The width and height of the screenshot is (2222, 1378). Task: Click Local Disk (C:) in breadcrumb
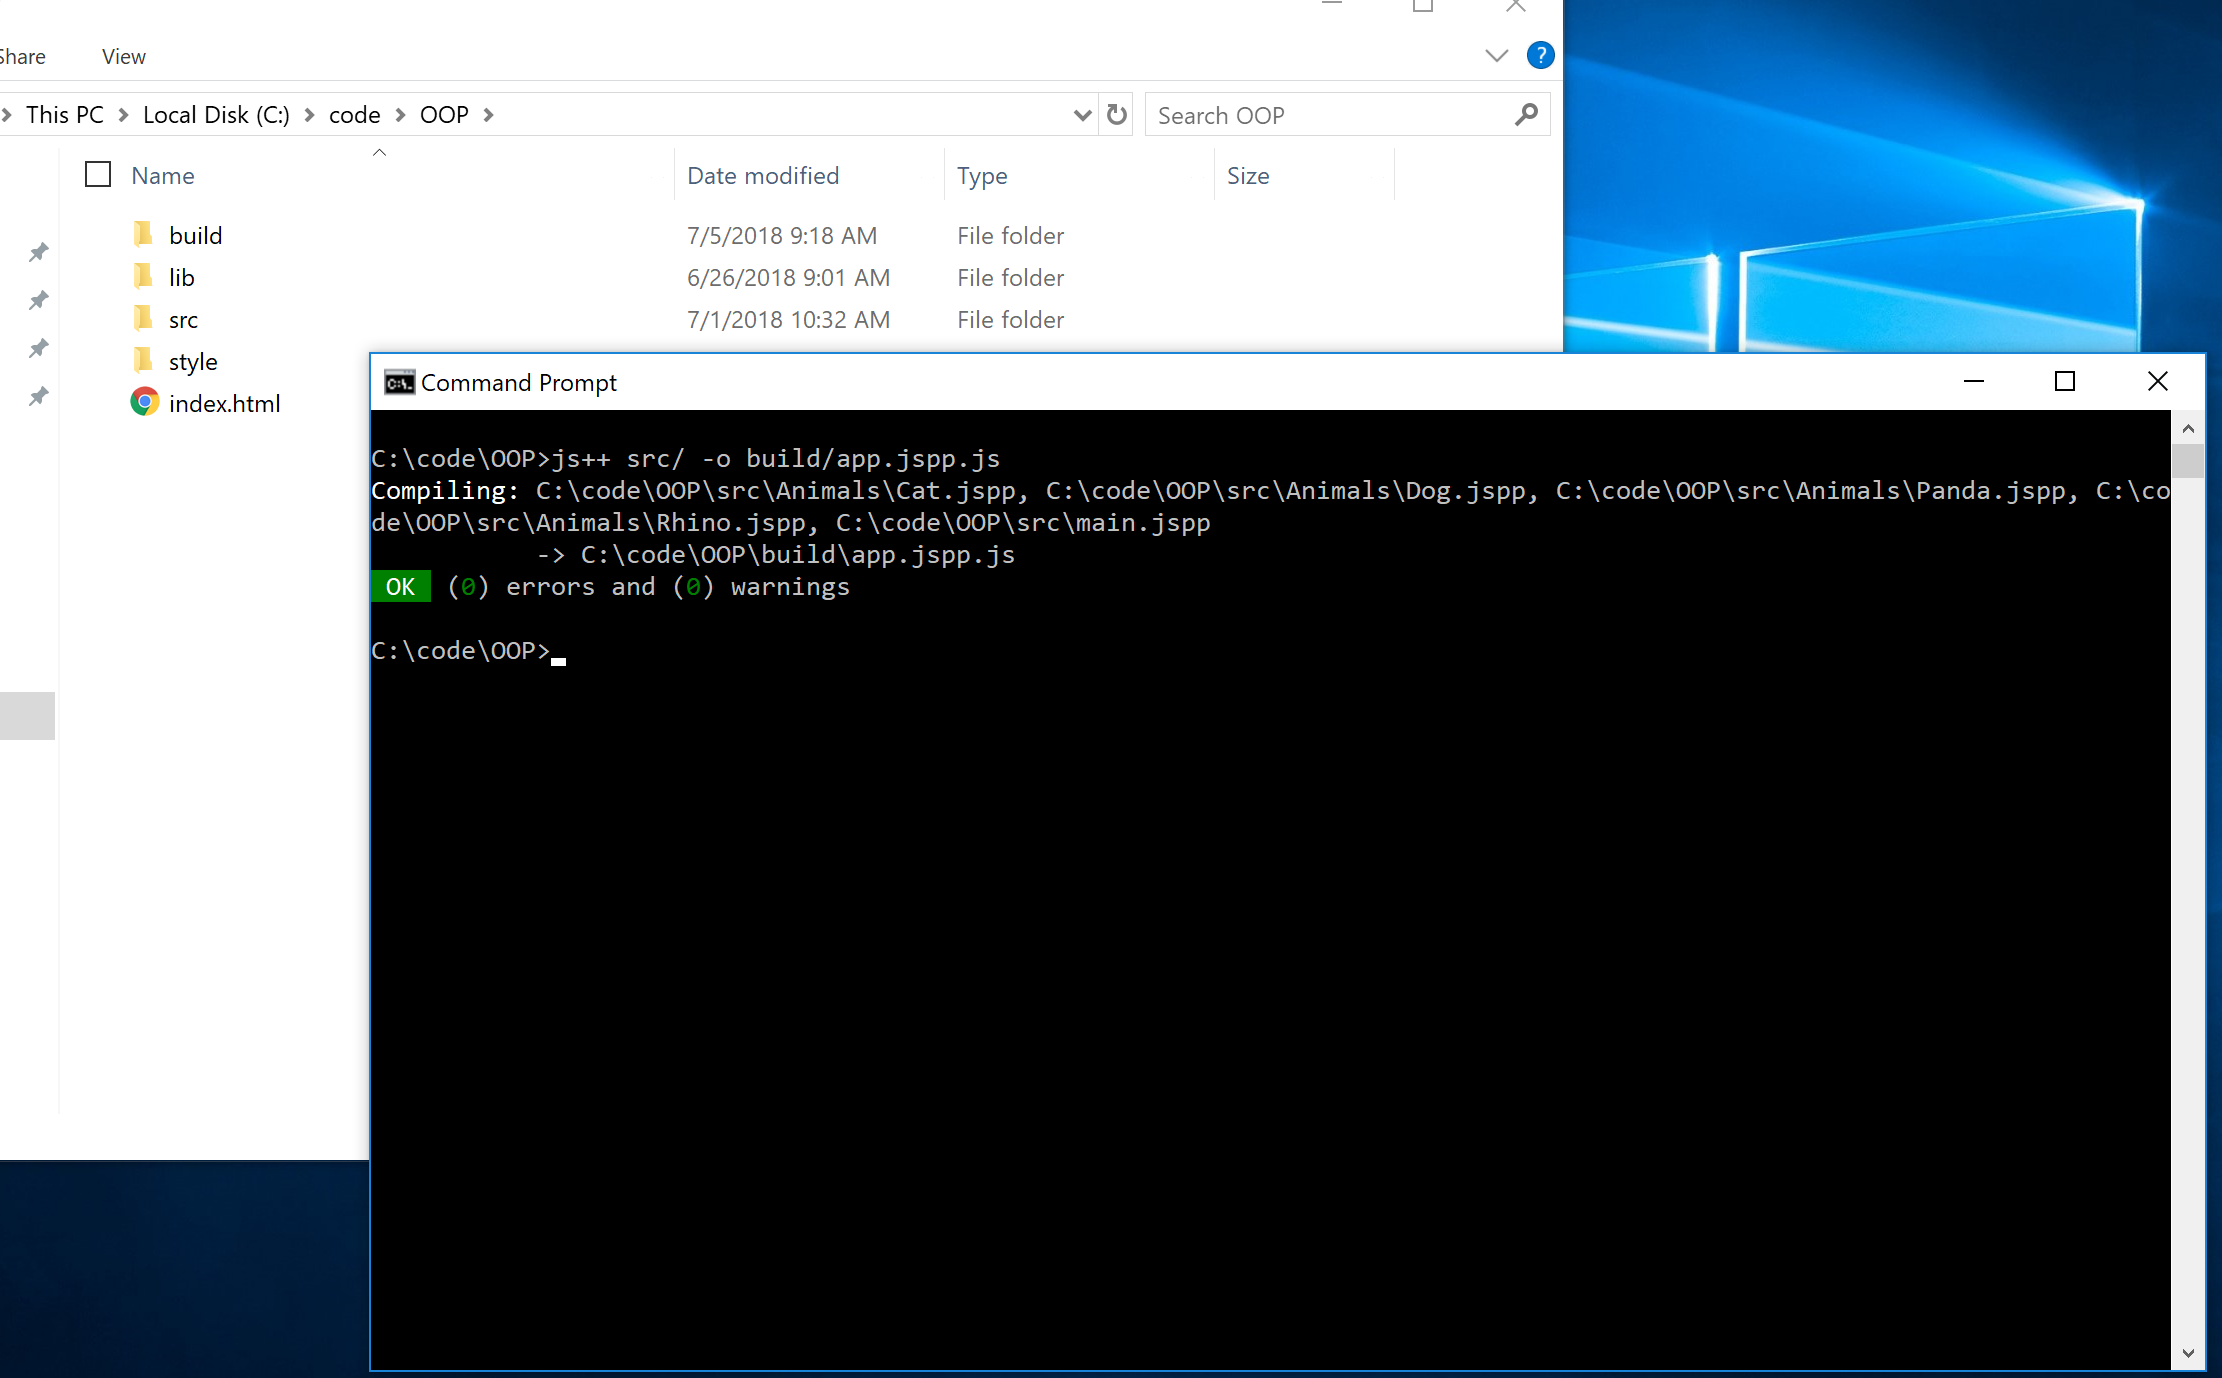pyautogui.click(x=216, y=115)
